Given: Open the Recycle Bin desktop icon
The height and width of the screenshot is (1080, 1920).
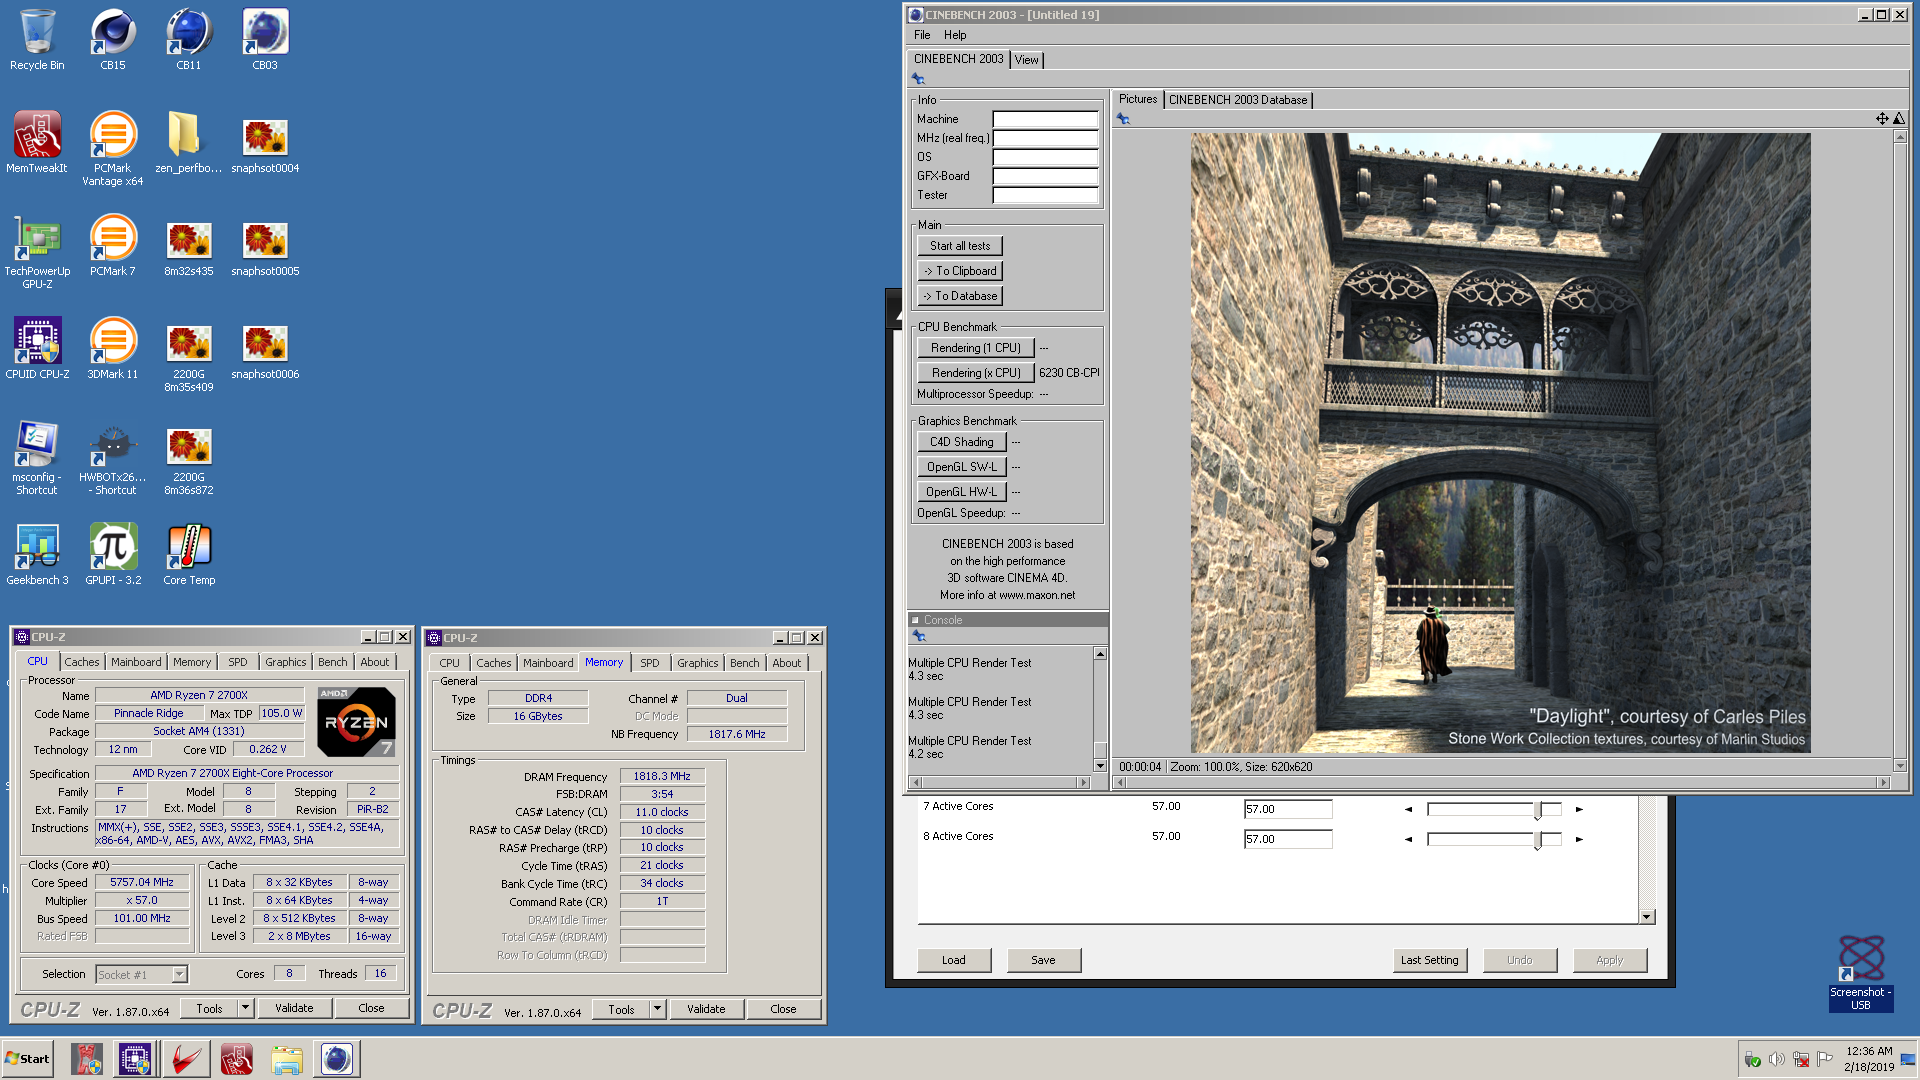Looking at the screenshot, I should tap(37, 40).
